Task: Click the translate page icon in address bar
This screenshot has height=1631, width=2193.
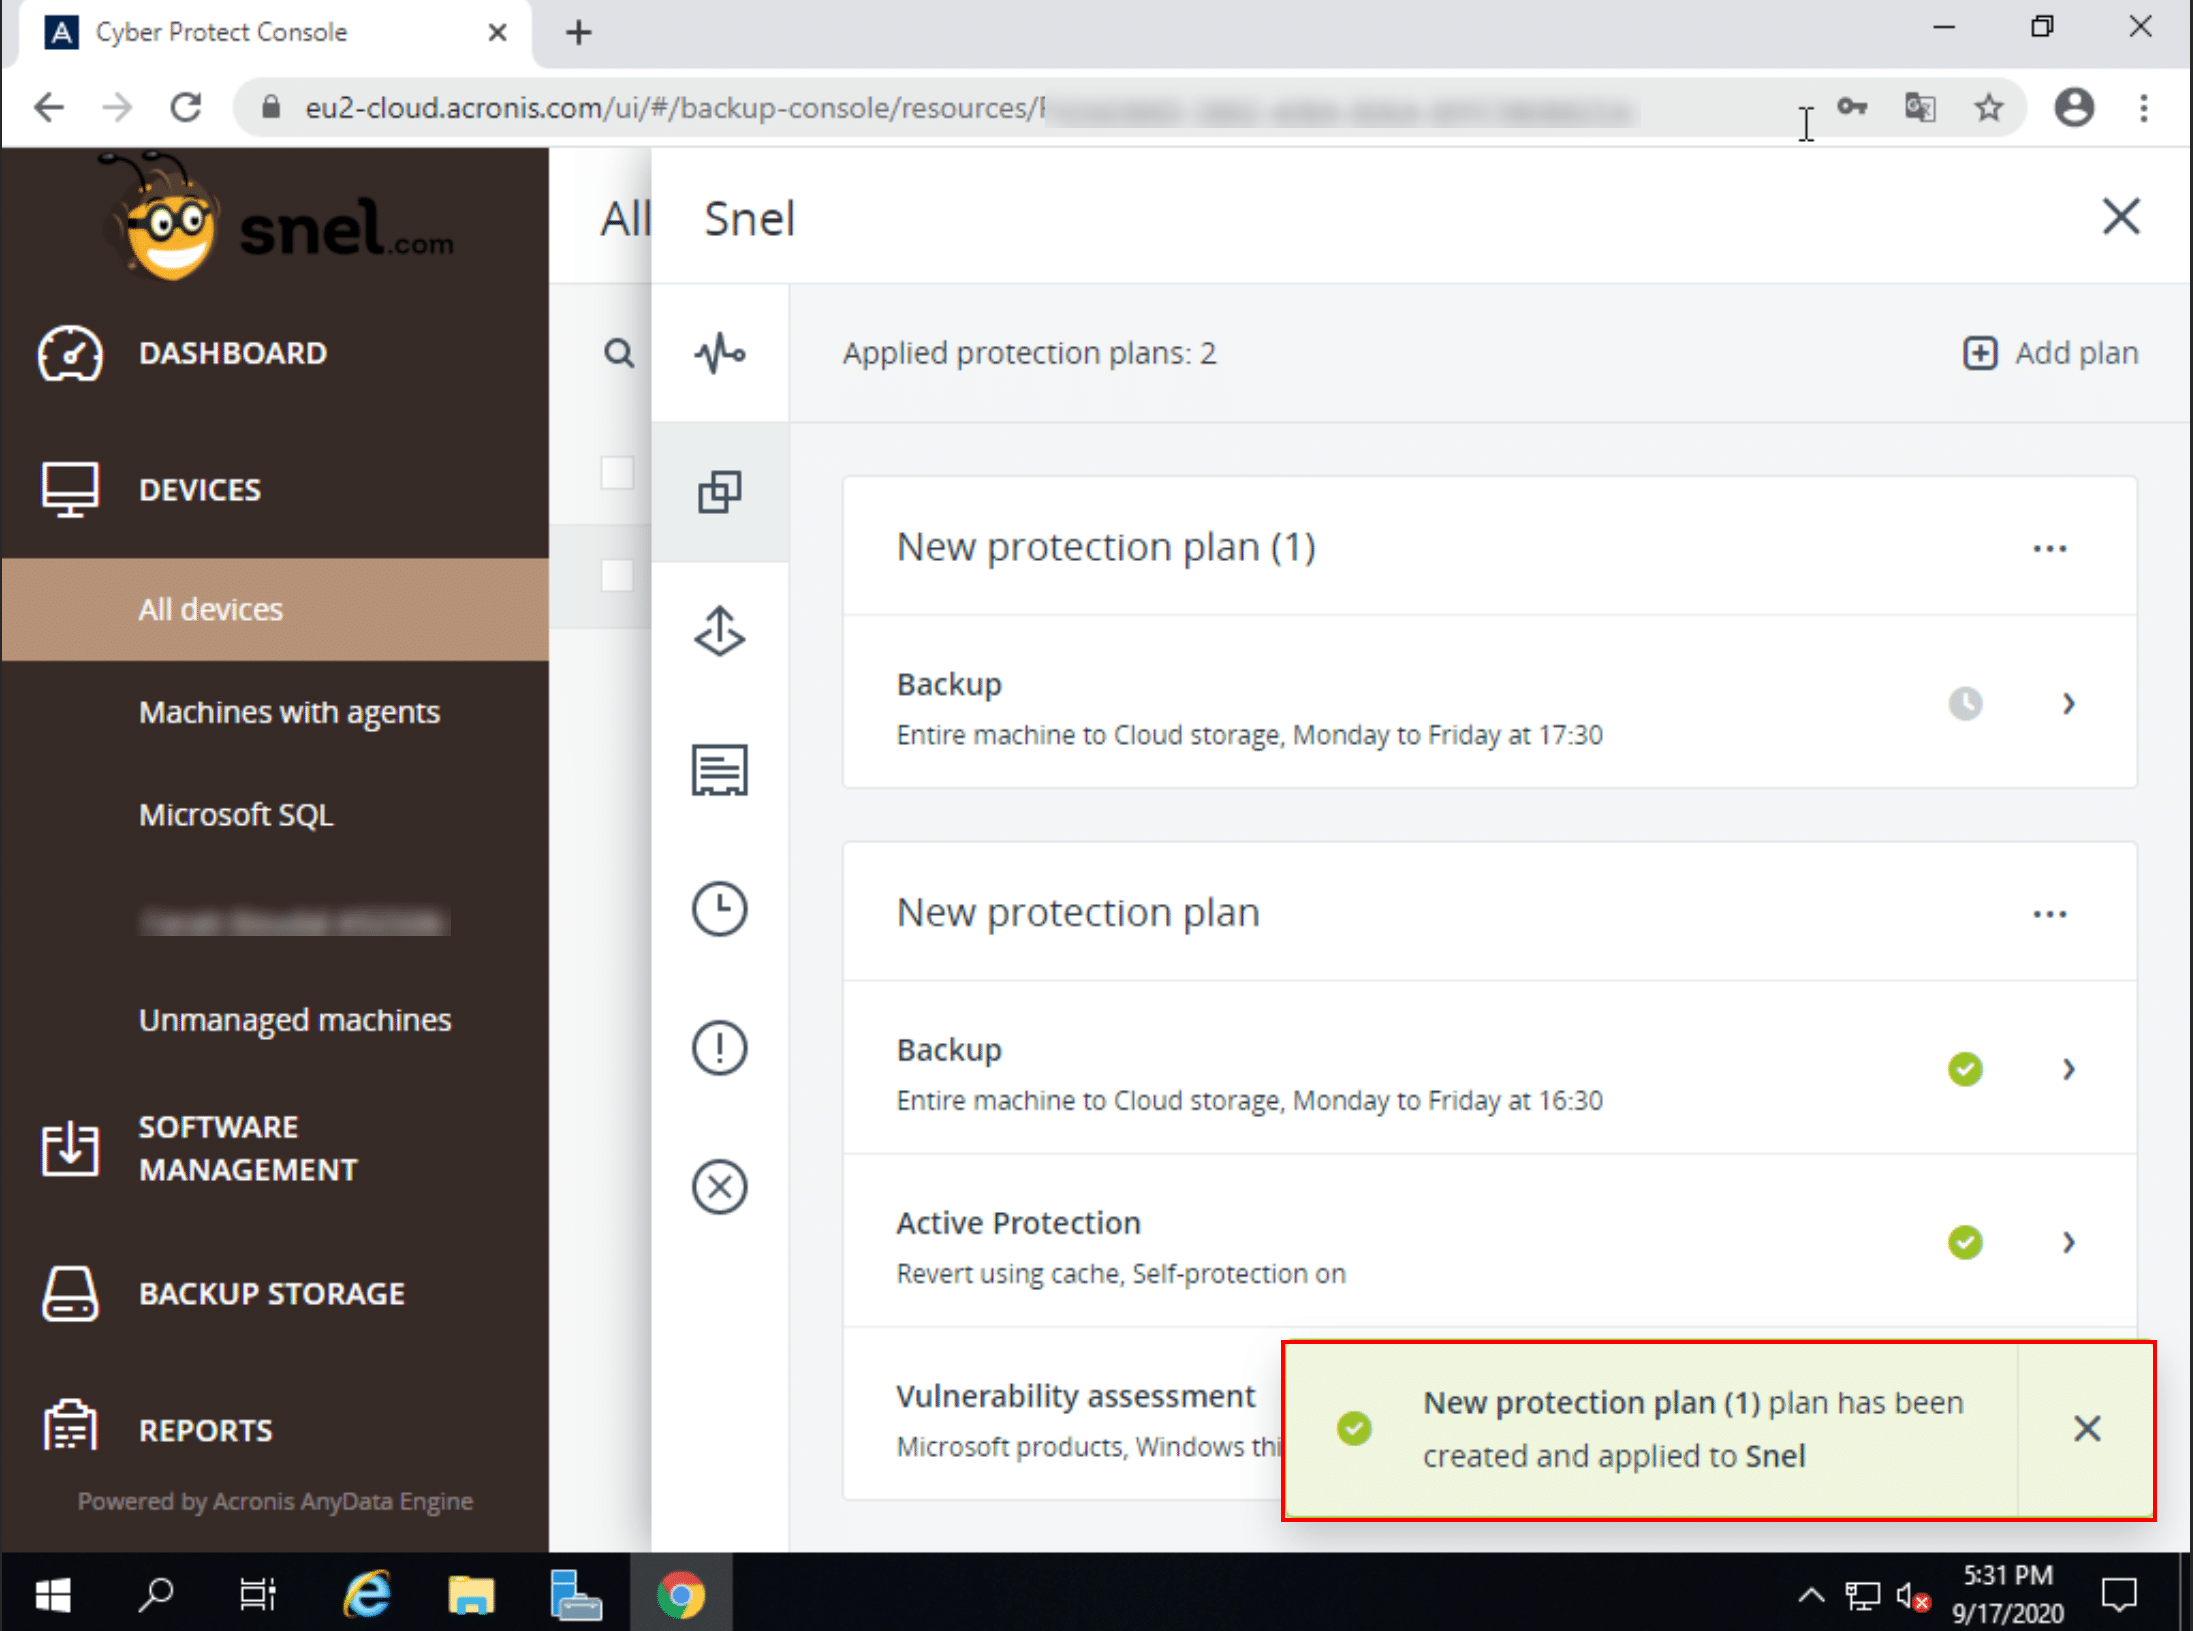Action: click(x=1920, y=107)
